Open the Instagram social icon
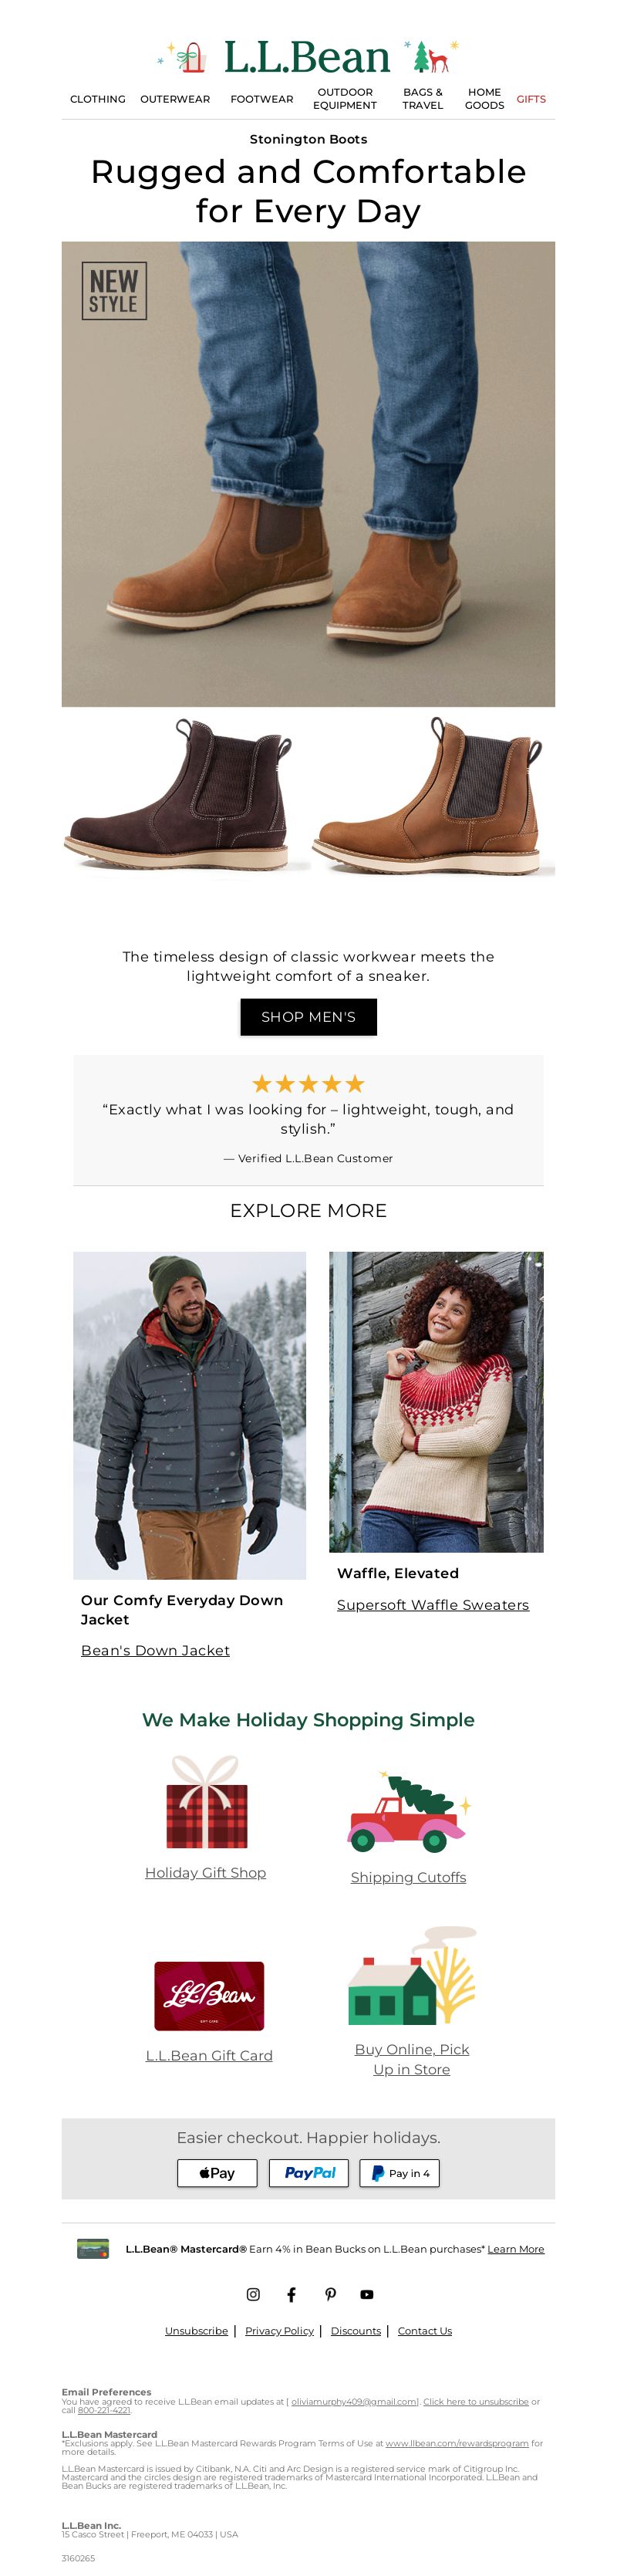617x2576 pixels. tap(253, 2293)
